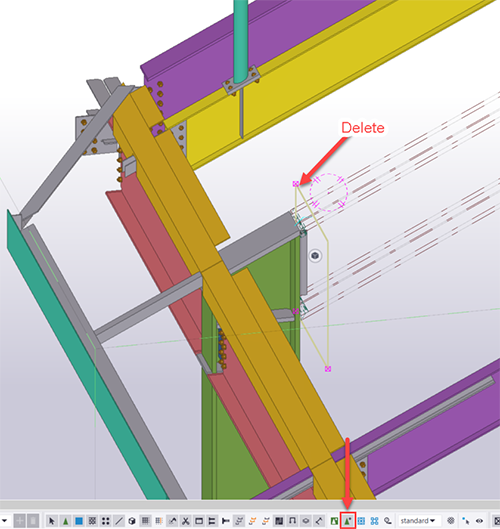Toggle the eye visibility icon
The width and height of the screenshot is (500, 529).
(x=479, y=521)
